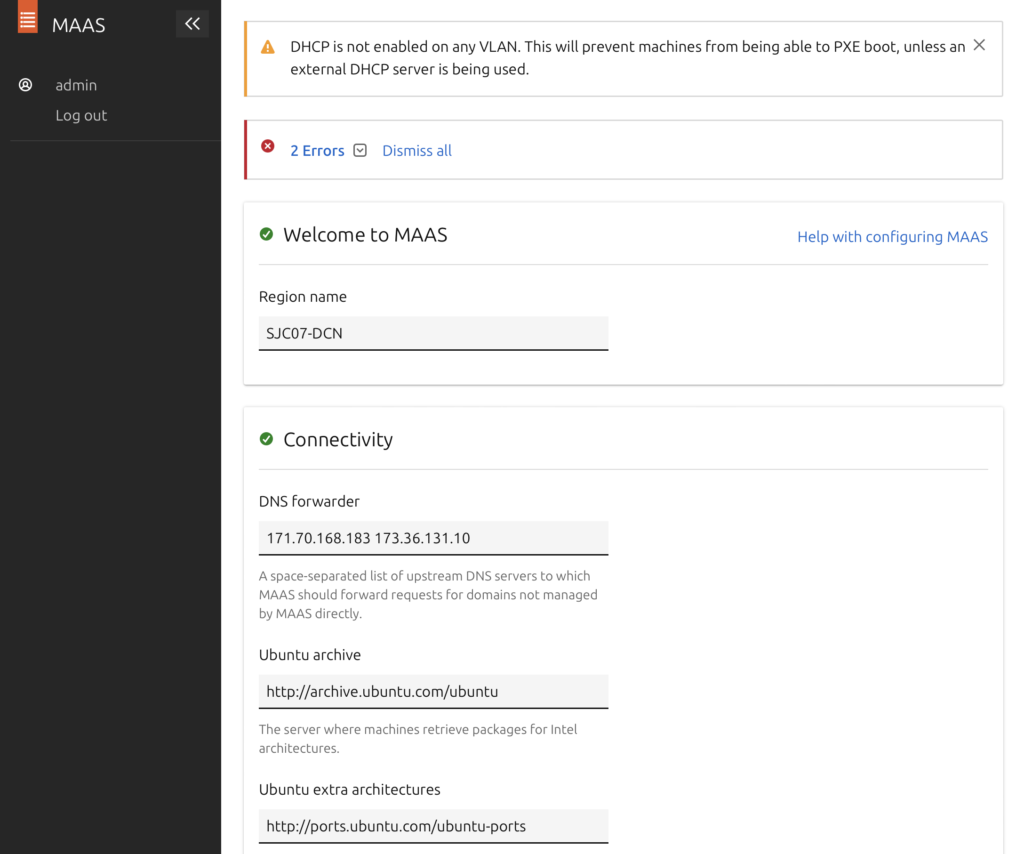This screenshot has height=854, width=1024.
Task: Click the green check beside Connectivity
Action: click(266, 439)
